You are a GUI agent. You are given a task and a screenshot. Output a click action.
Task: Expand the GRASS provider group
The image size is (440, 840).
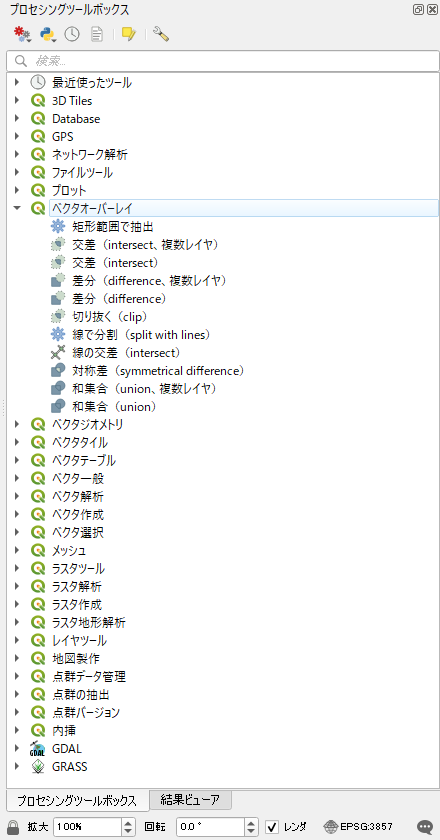[17, 766]
